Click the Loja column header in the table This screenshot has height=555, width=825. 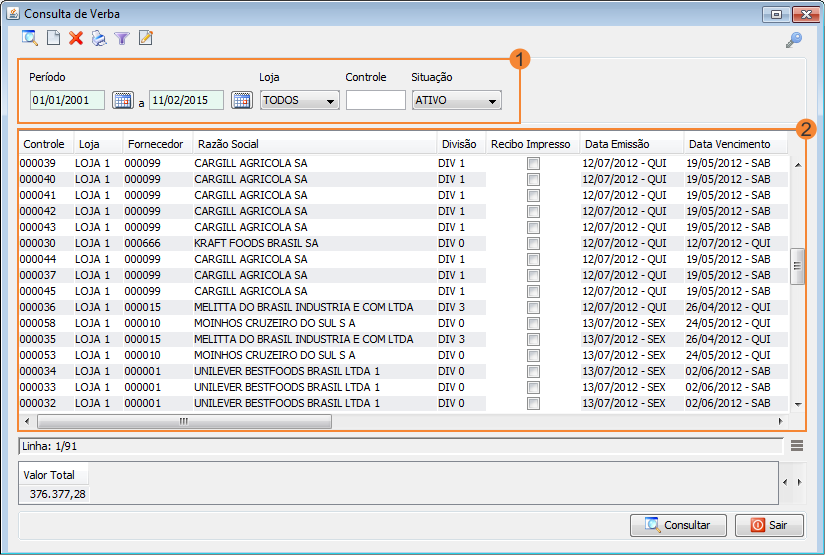pos(98,144)
